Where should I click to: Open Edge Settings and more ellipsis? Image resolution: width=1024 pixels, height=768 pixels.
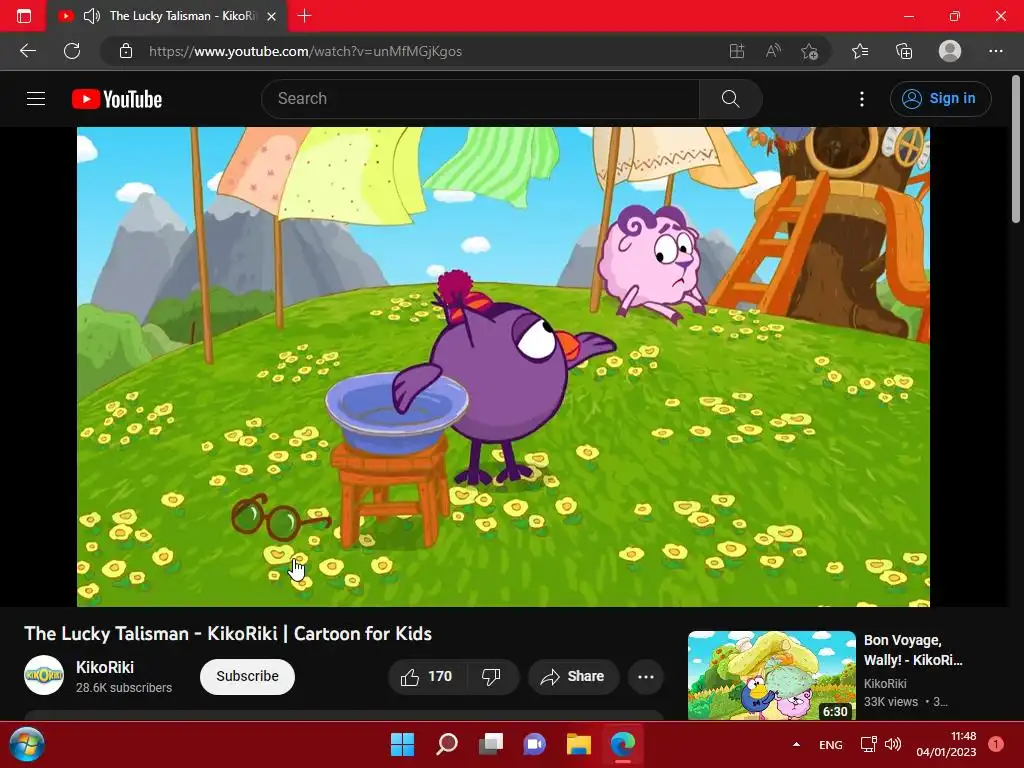click(996, 51)
